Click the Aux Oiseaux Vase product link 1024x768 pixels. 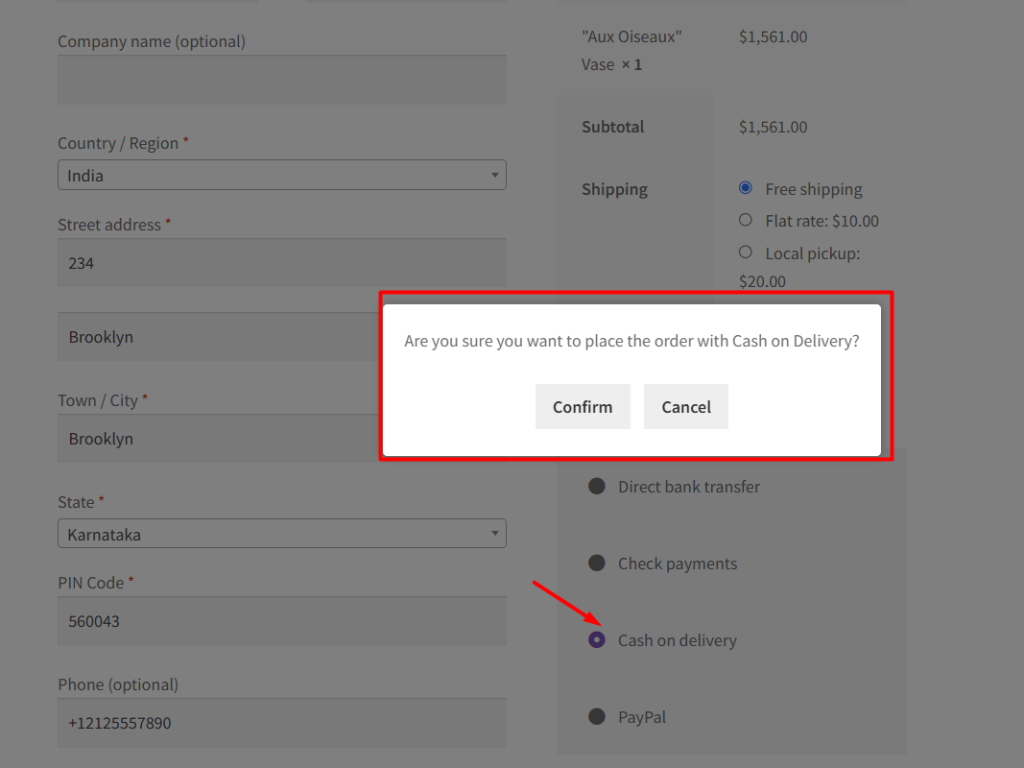click(x=631, y=48)
